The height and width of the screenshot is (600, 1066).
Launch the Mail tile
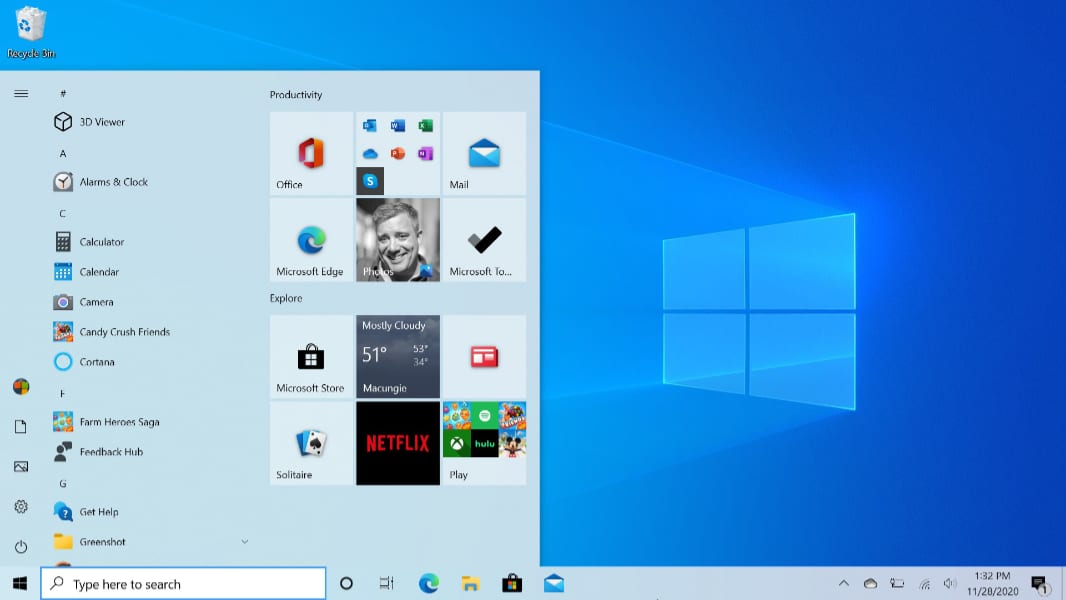[x=484, y=153]
